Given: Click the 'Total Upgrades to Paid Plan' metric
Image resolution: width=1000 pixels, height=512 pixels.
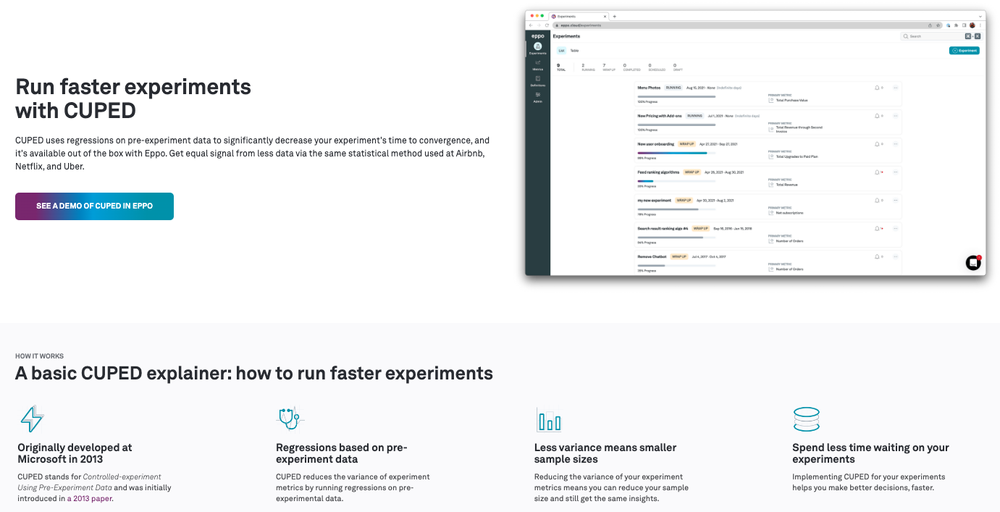Looking at the screenshot, I should (x=797, y=156).
